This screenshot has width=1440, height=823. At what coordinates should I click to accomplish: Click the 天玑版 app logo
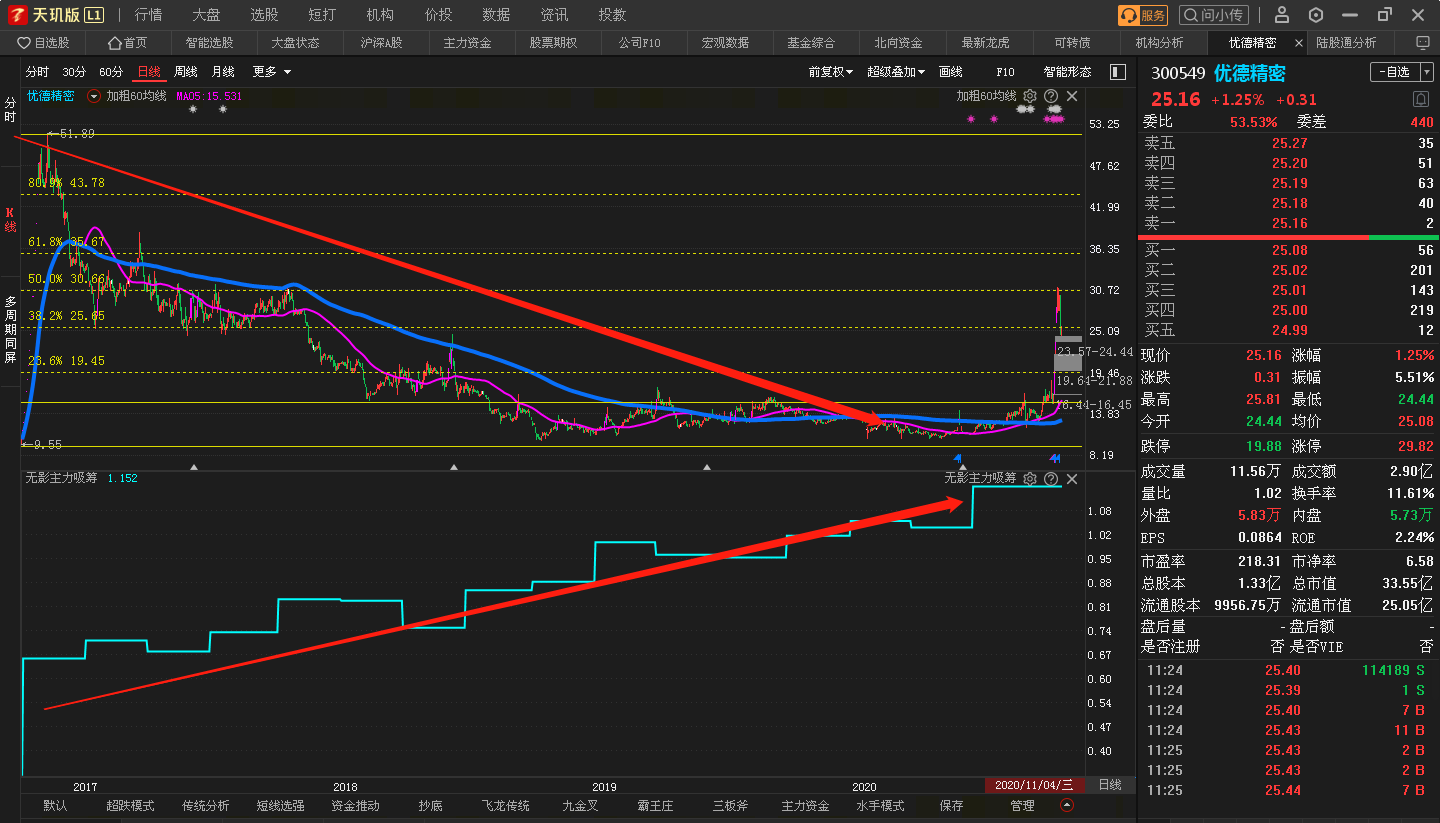point(55,15)
